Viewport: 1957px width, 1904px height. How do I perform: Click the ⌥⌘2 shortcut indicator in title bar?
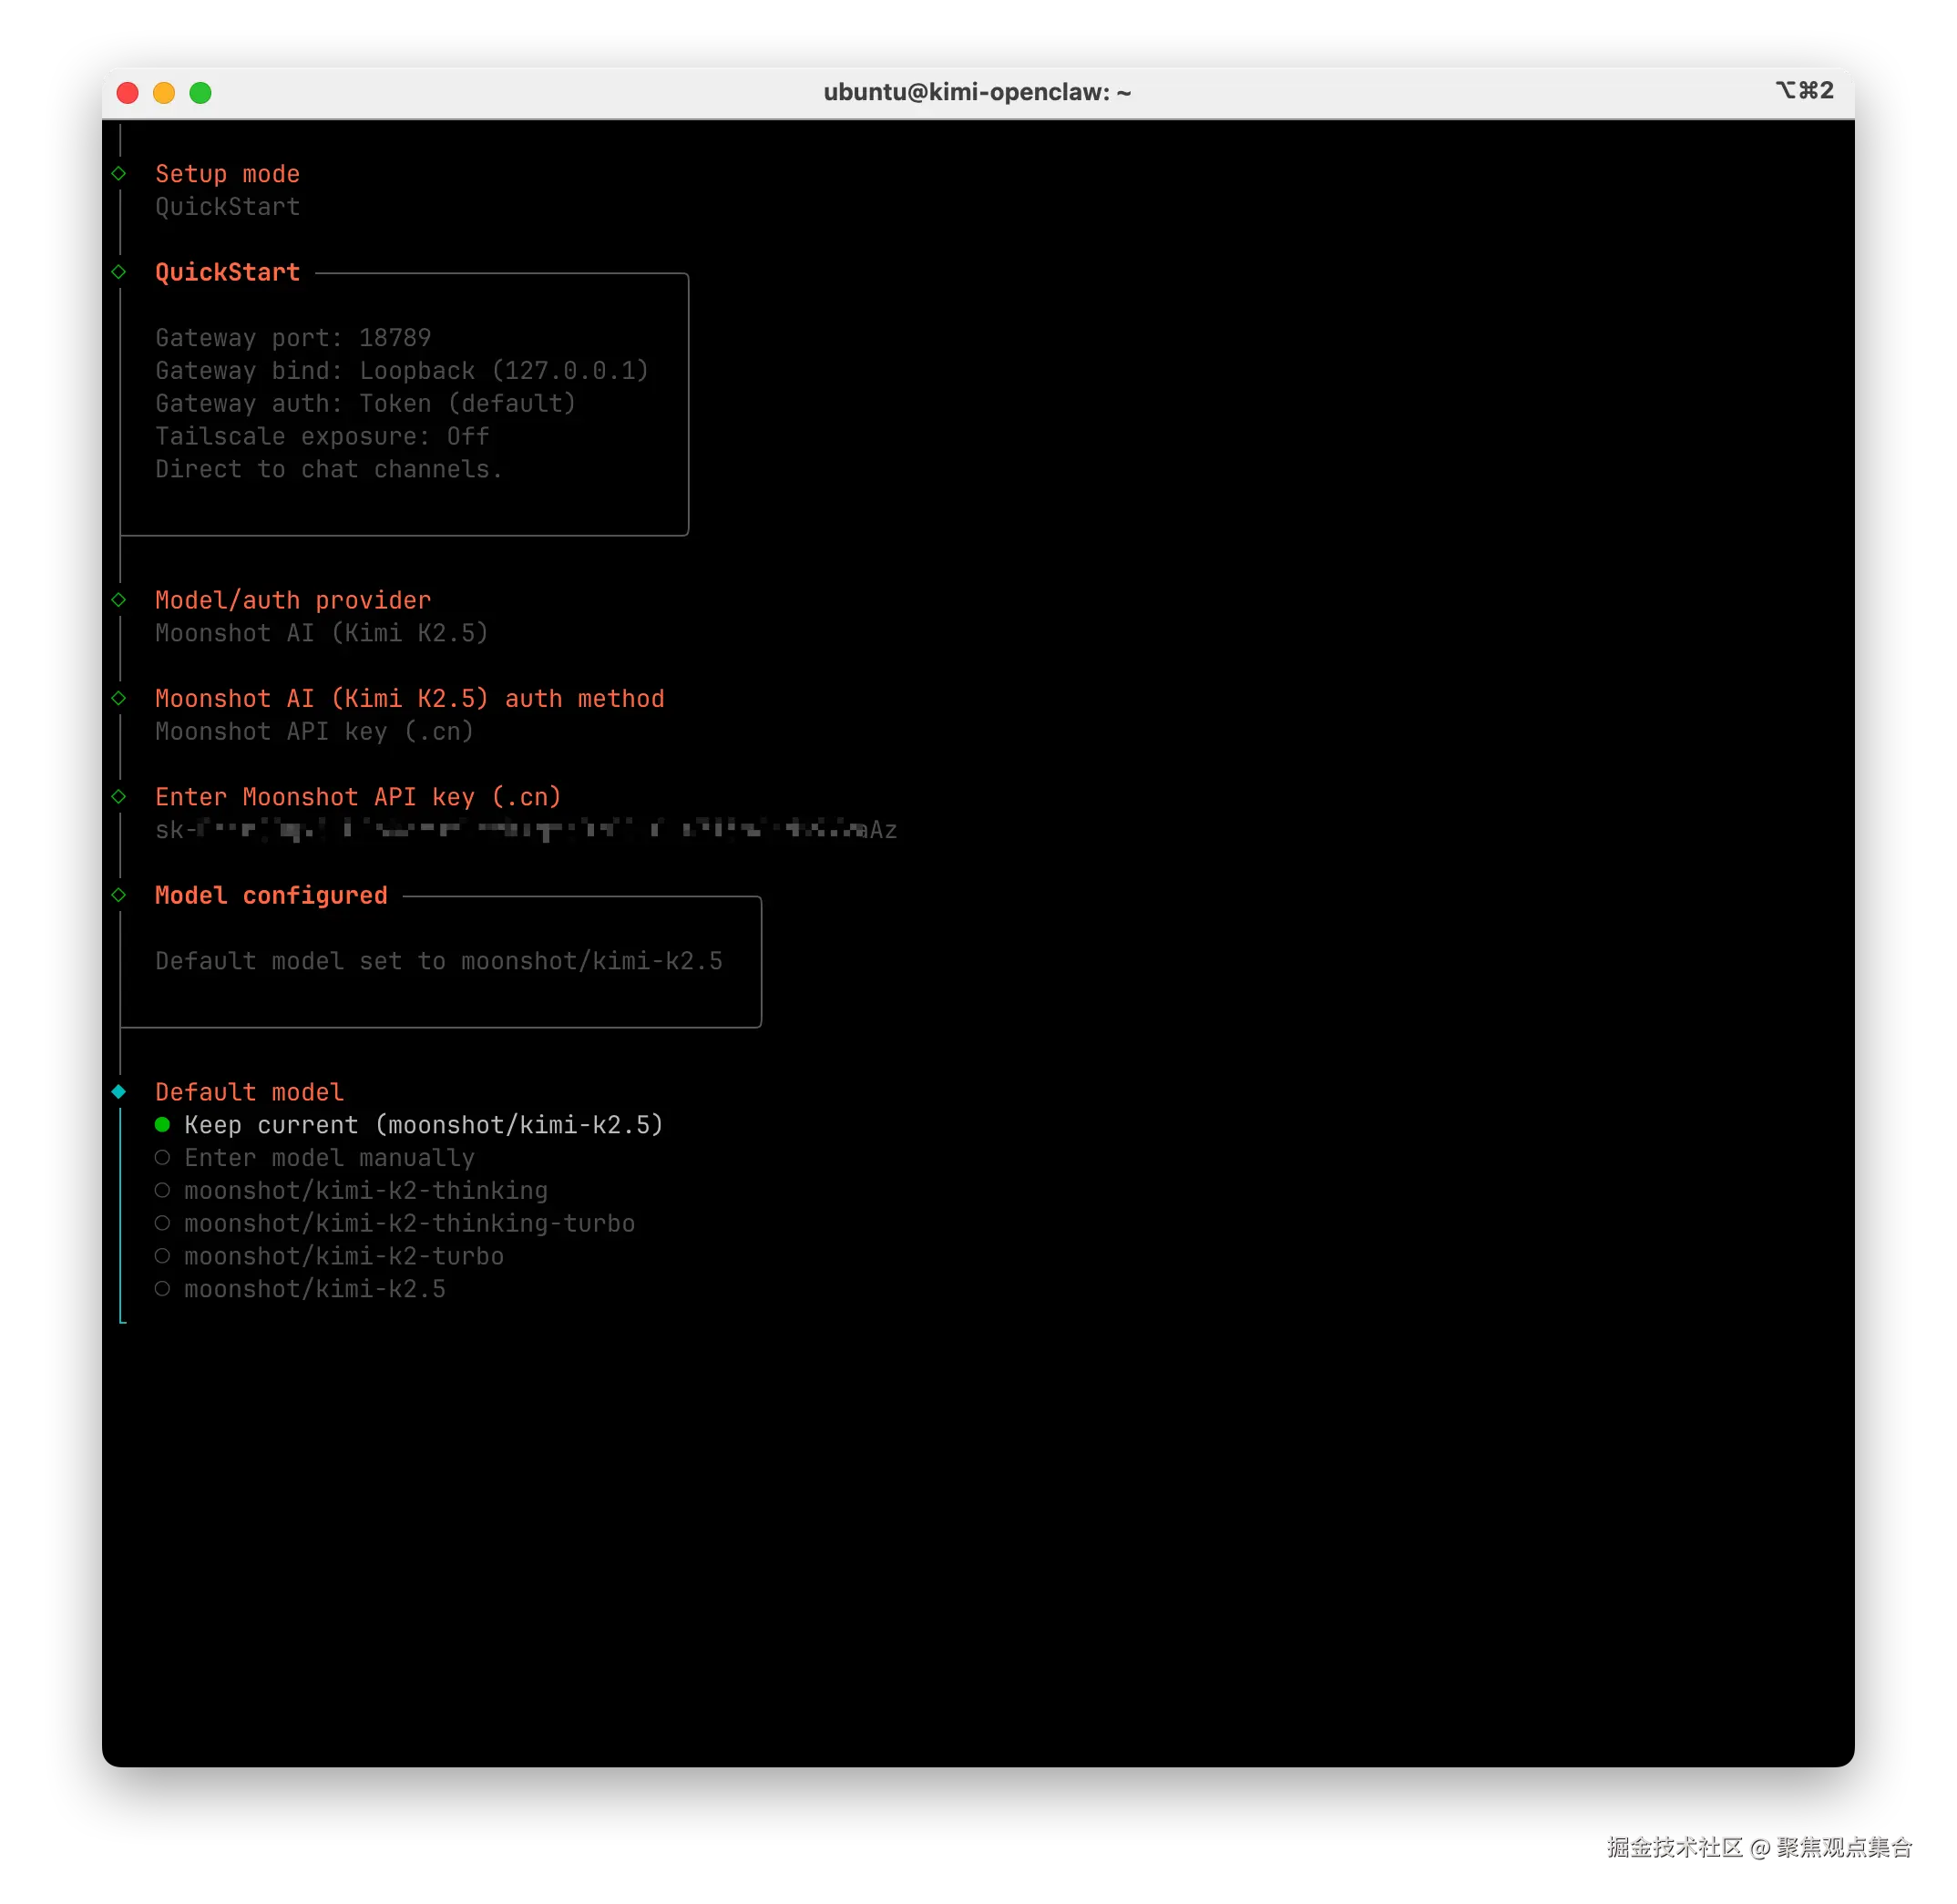pyautogui.click(x=1804, y=91)
